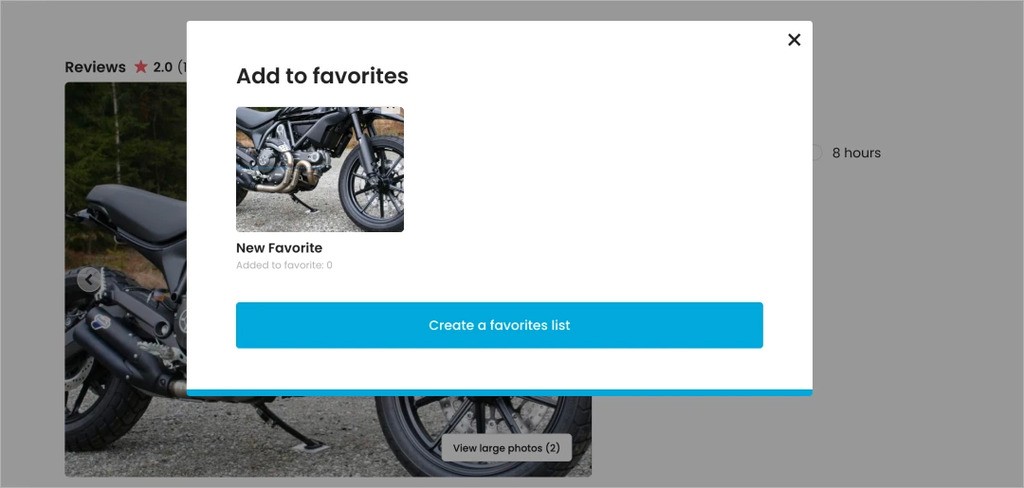Click the review count beside the rating
Image resolution: width=1024 pixels, height=488 pixels.
coord(181,67)
